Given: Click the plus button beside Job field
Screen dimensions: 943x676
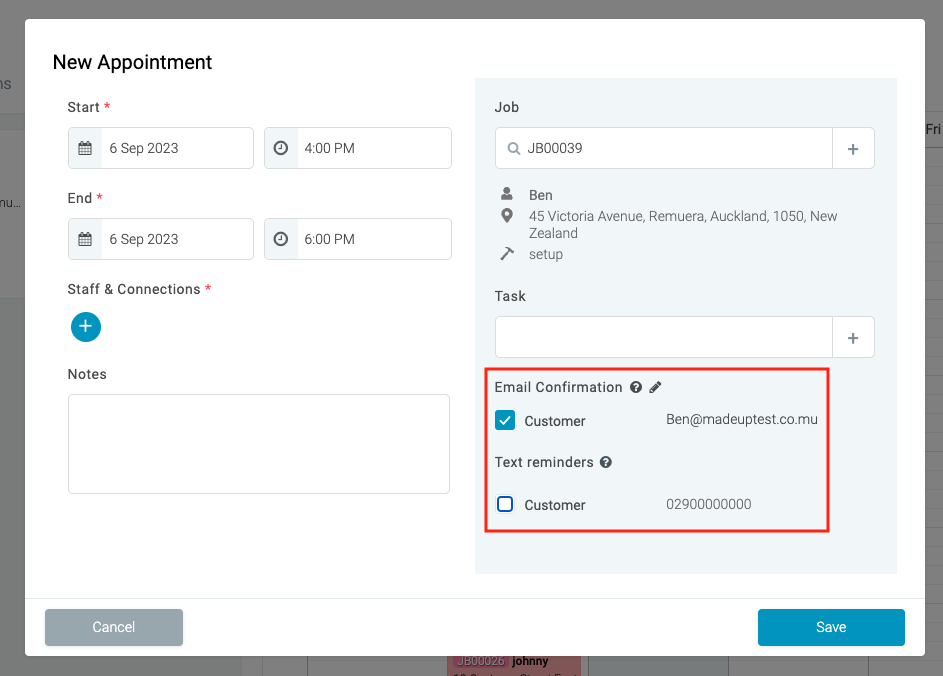Looking at the screenshot, I should 853,148.
